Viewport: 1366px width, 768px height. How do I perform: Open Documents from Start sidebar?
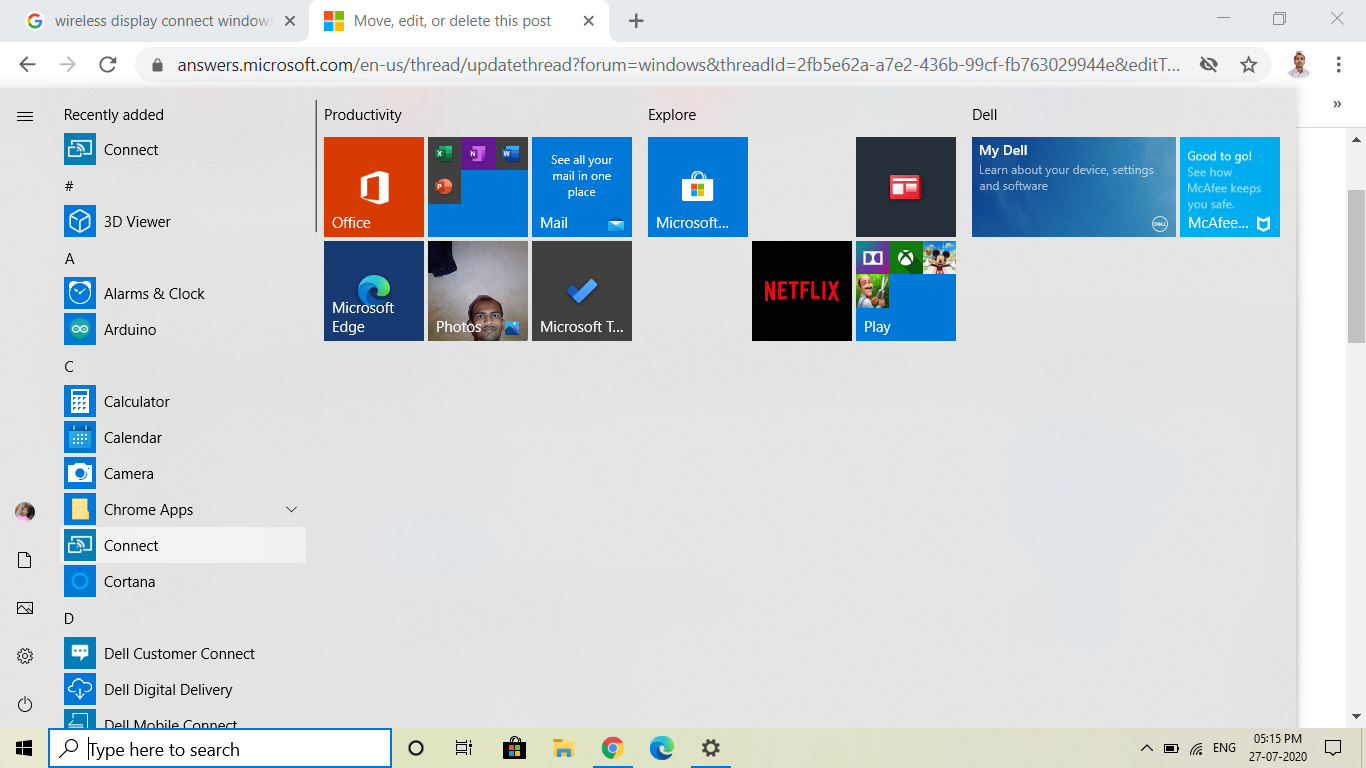(x=25, y=560)
